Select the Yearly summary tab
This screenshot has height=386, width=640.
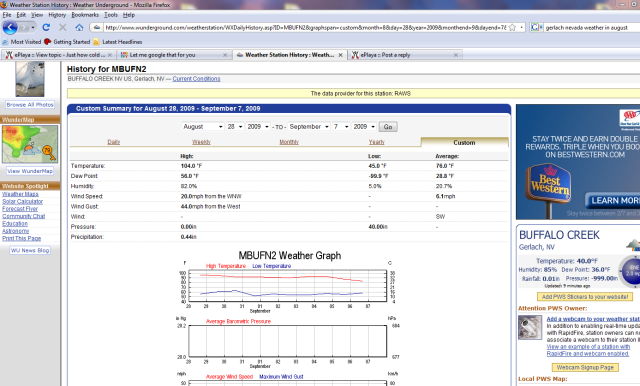(376, 142)
